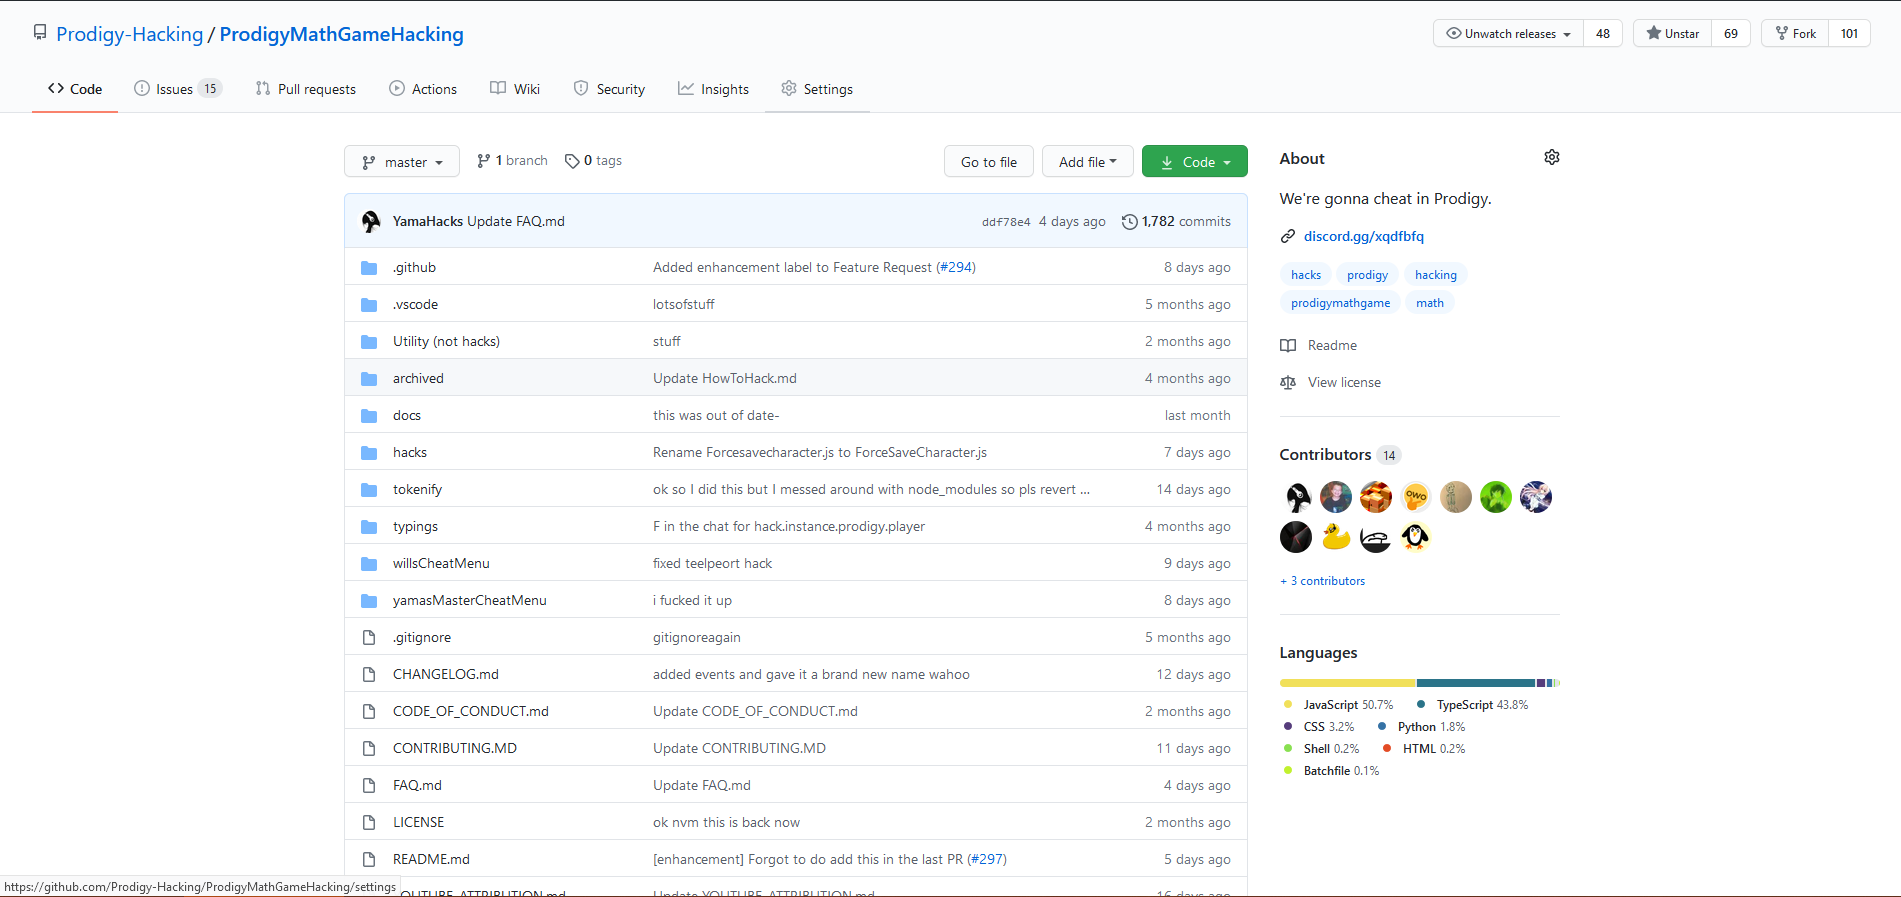Screen dimensions: 1901x897
Task: Click the 69 stargazers count
Action: 1730,33
